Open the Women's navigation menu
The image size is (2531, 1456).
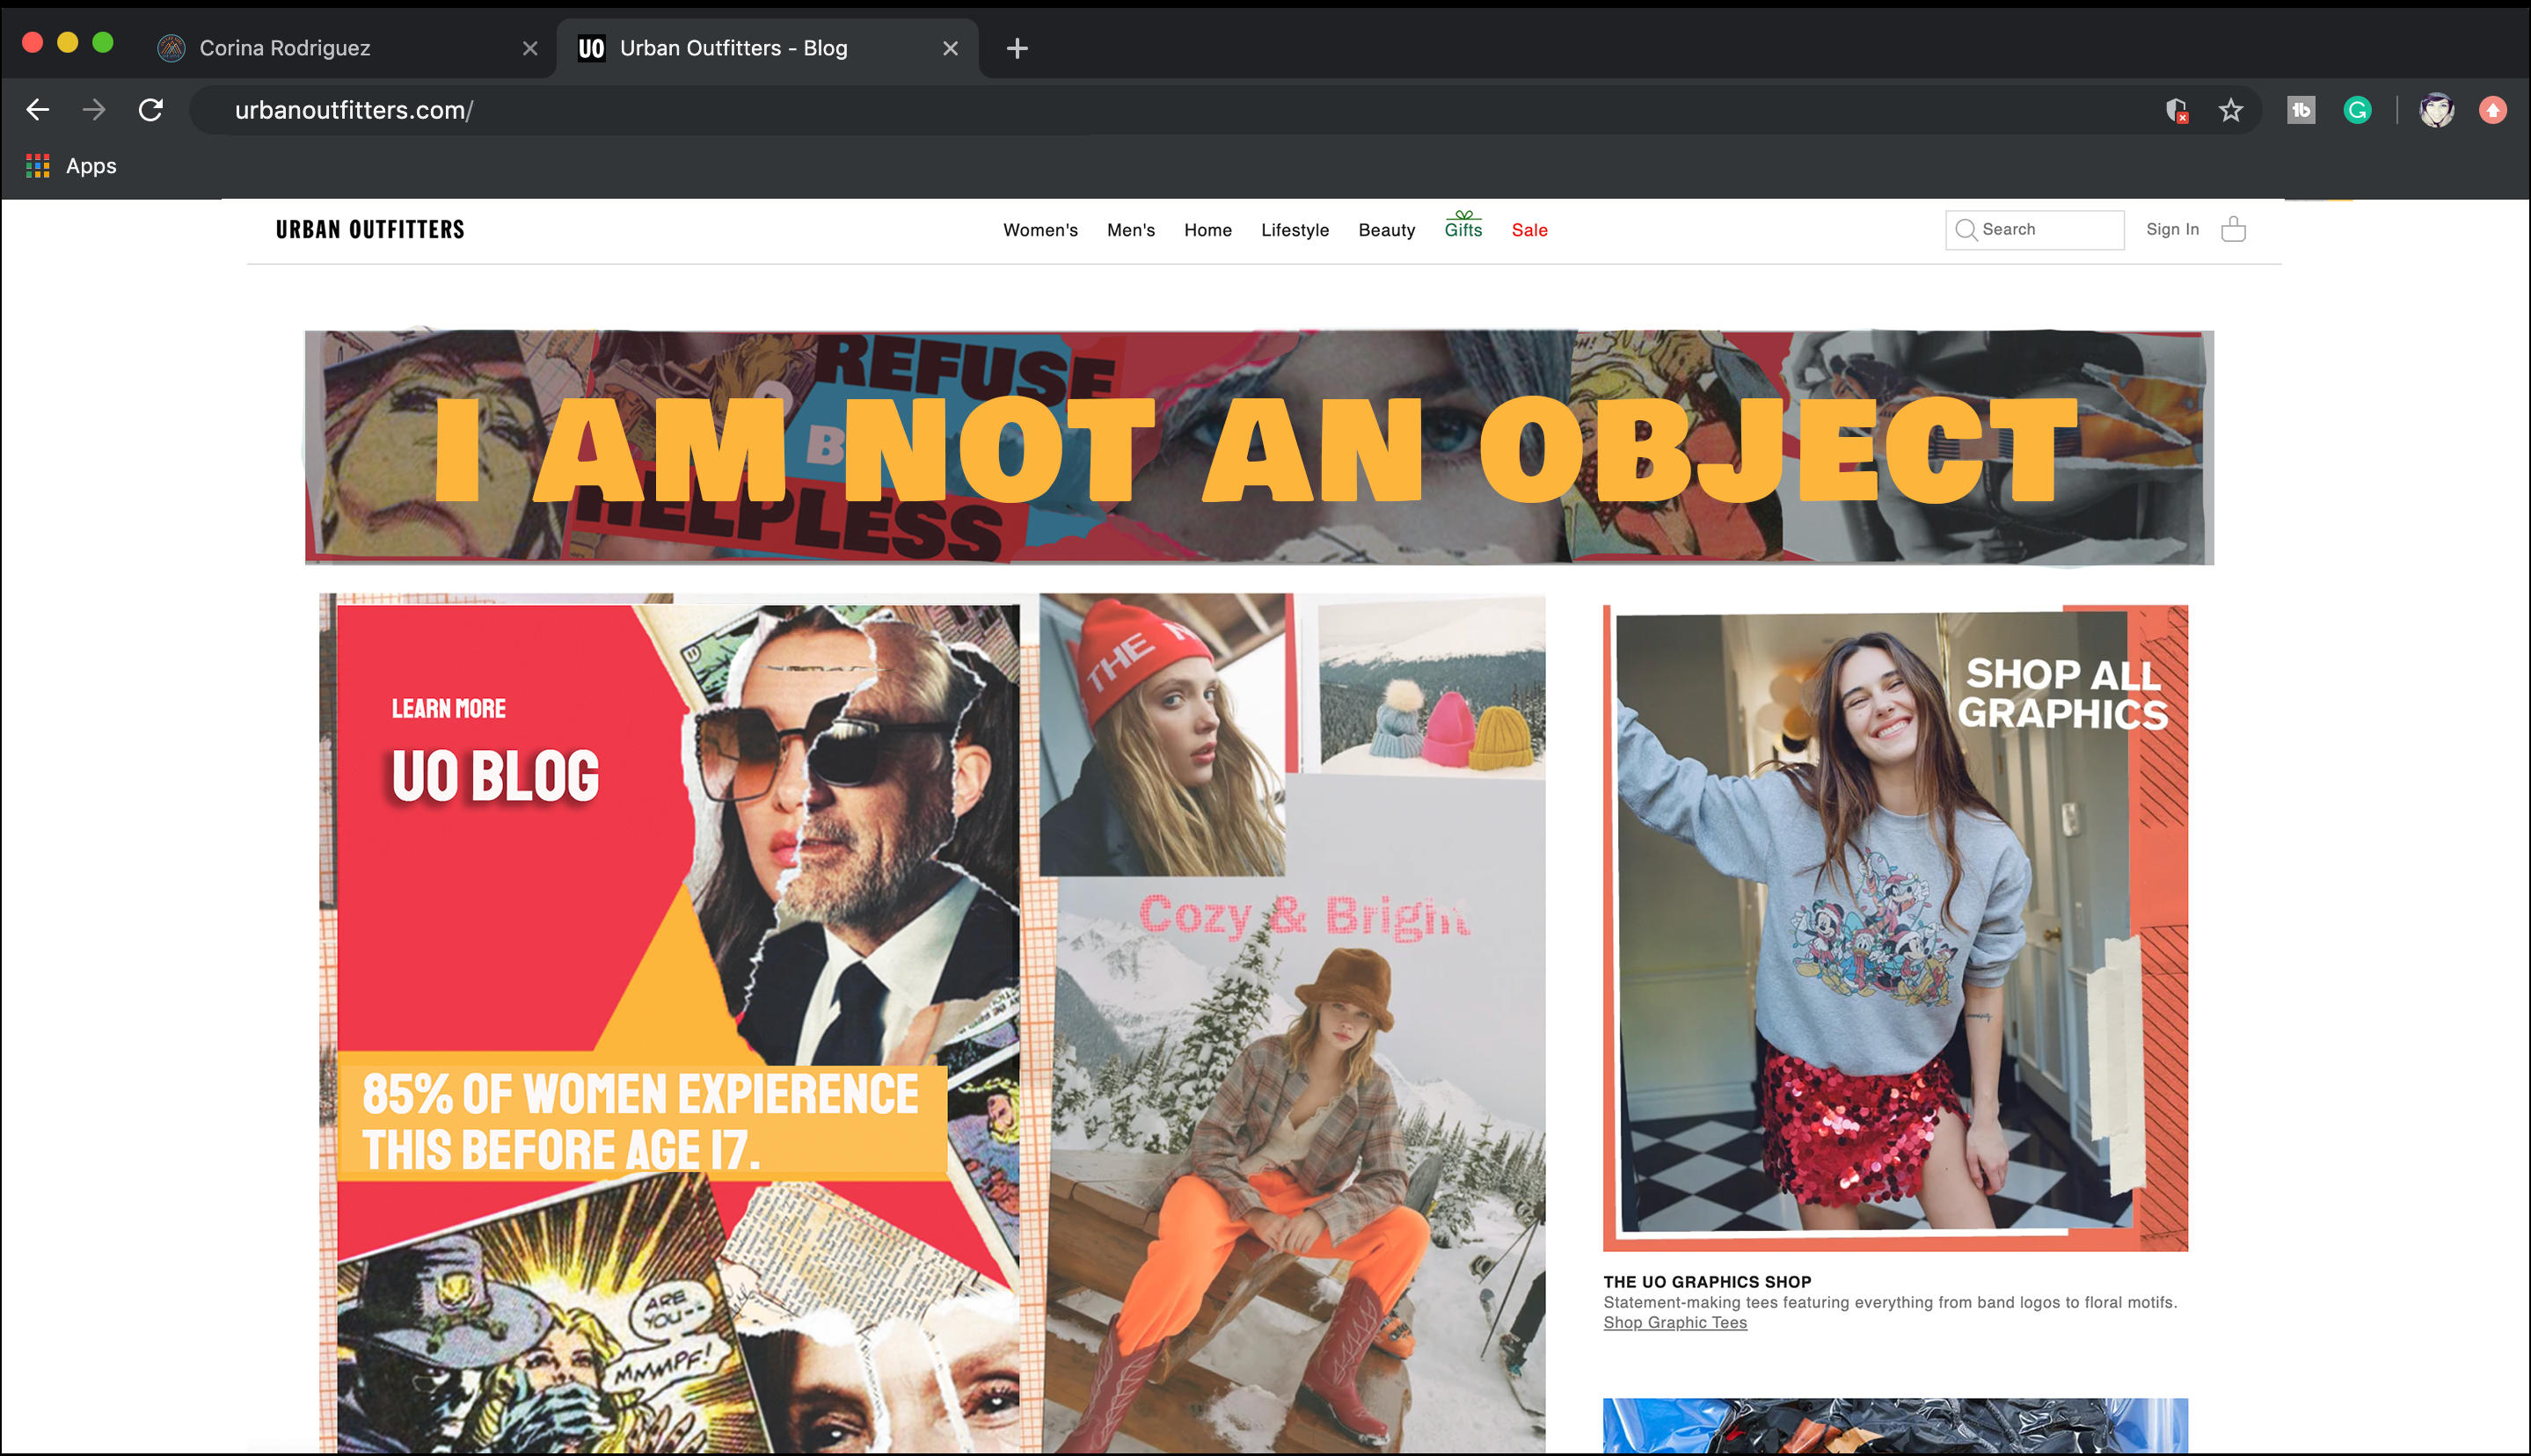1040,230
